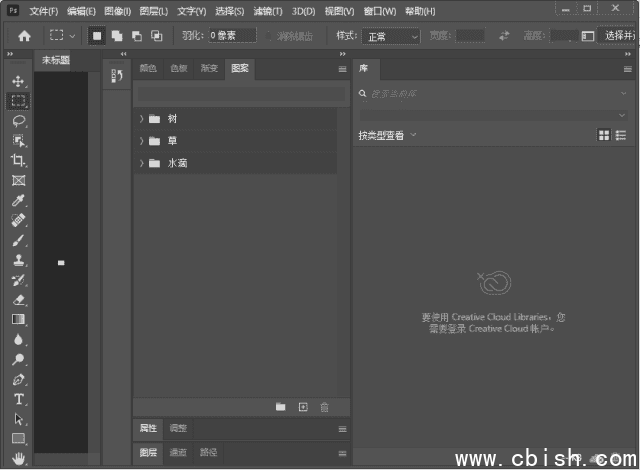Image resolution: width=640 pixels, height=470 pixels.
Task: Choose Subtract from selection mode
Action: pos(137,36)
